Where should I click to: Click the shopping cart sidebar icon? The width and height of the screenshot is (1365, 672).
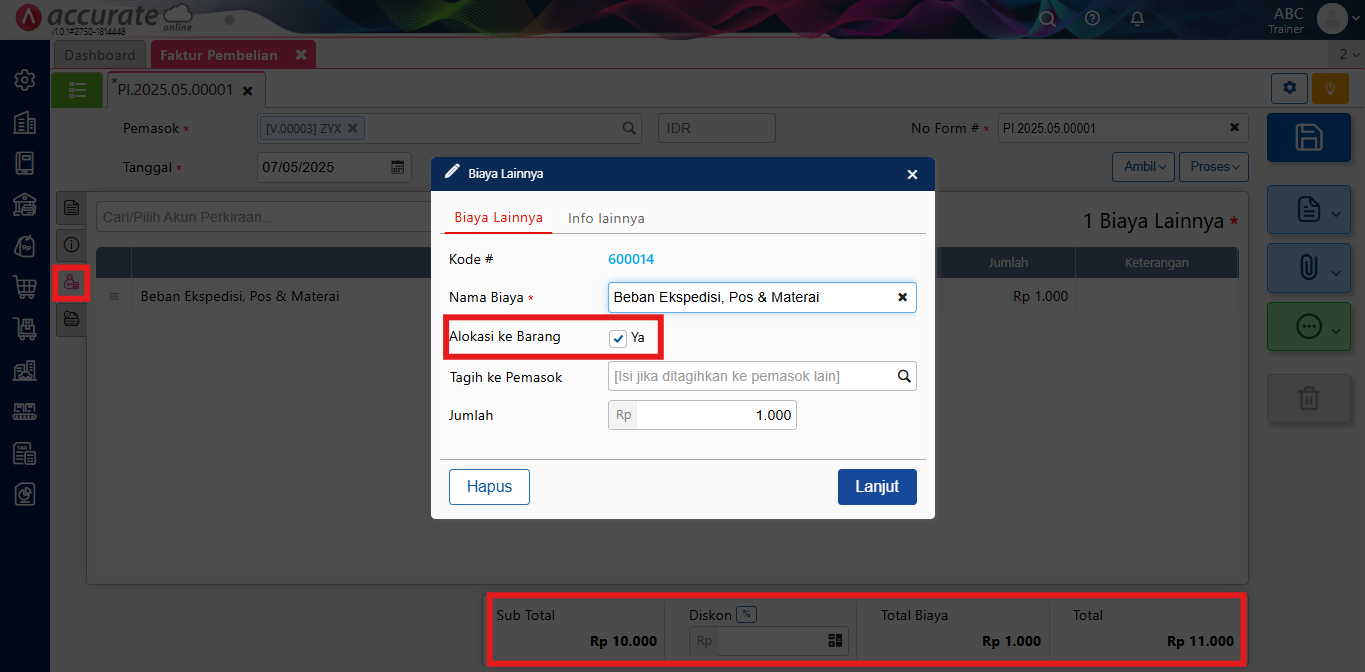point(25,287)
